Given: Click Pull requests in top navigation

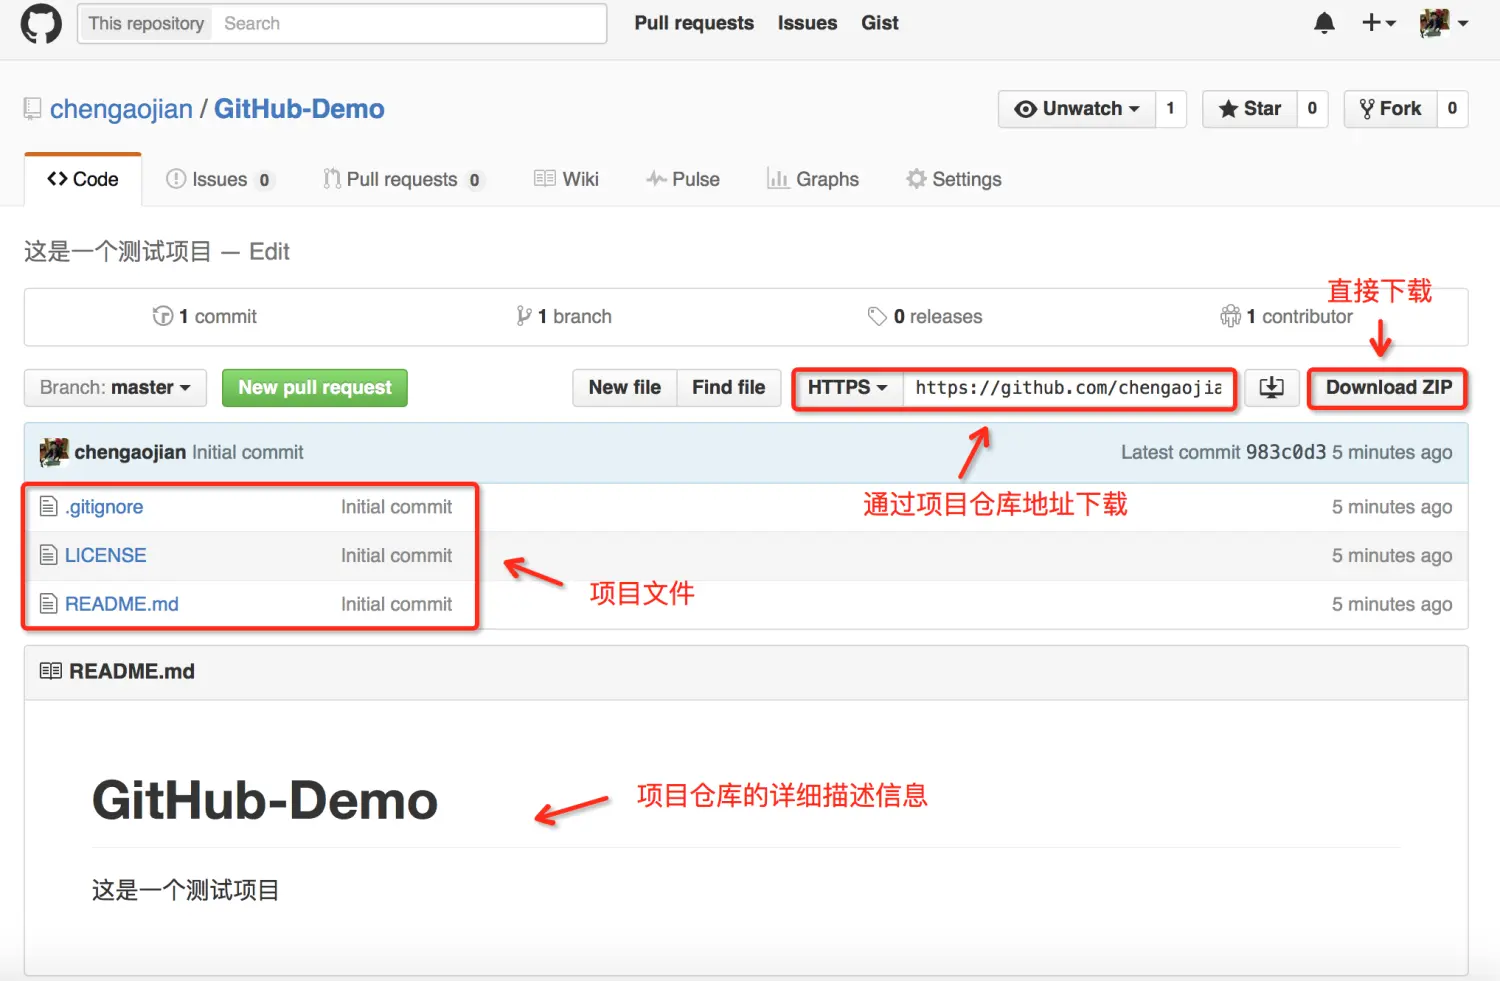Looking at the screenshot, I should pyautogui.click(x=694, y=23).
